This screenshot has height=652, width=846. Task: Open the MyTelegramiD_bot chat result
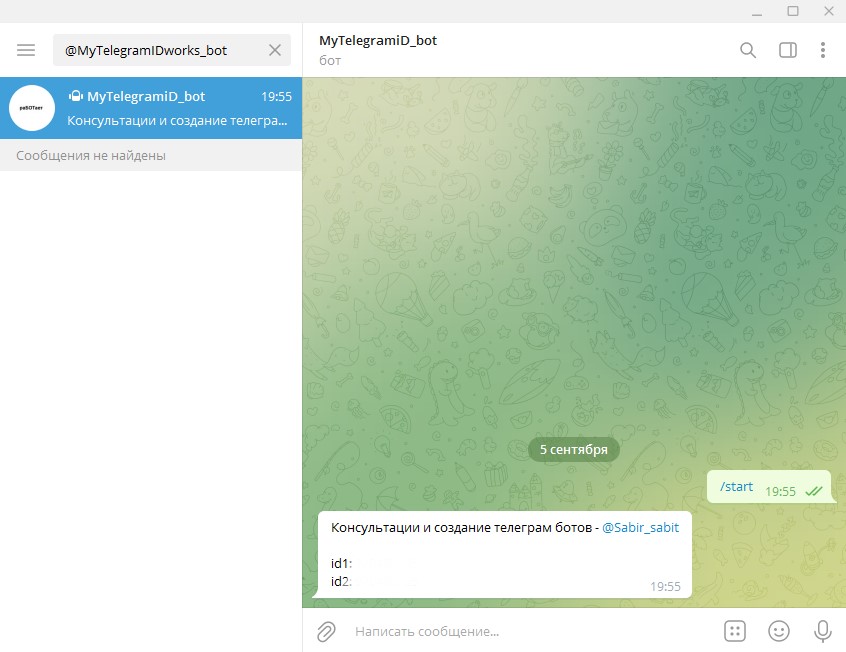pos(151,108)
